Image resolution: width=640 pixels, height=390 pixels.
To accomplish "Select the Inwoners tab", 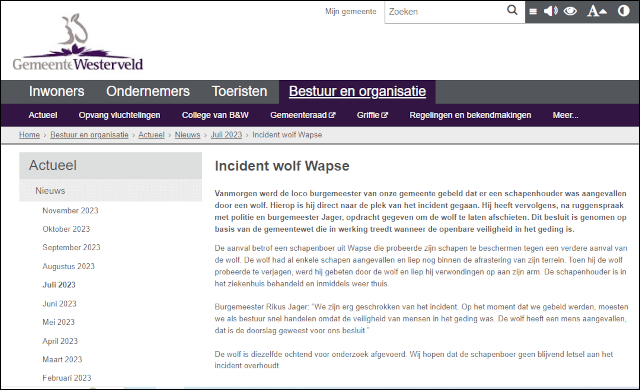I will pyautogui.click(x=56, y=91).
